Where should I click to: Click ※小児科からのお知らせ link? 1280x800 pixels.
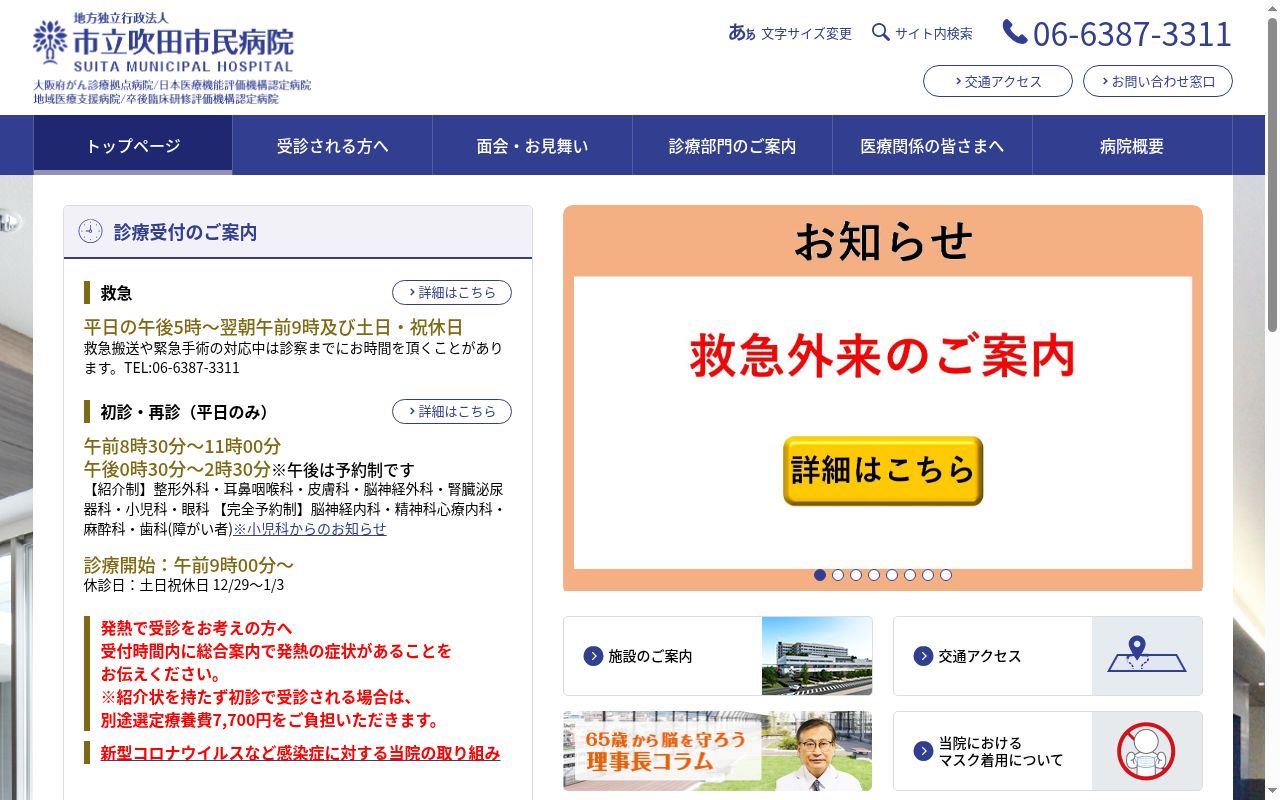[x=310, y=528]
